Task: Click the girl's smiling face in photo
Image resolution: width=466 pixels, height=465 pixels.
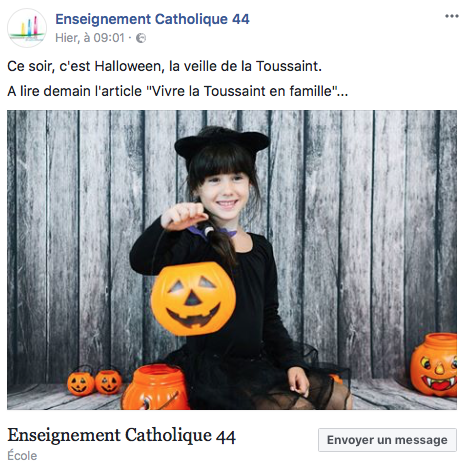Action: [222, 193]
